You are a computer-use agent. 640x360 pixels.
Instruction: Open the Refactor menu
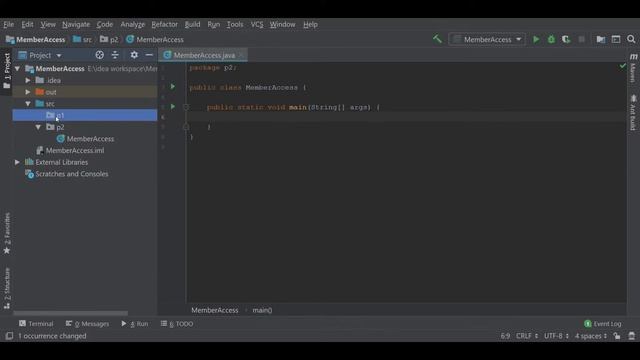pos(164,24)
